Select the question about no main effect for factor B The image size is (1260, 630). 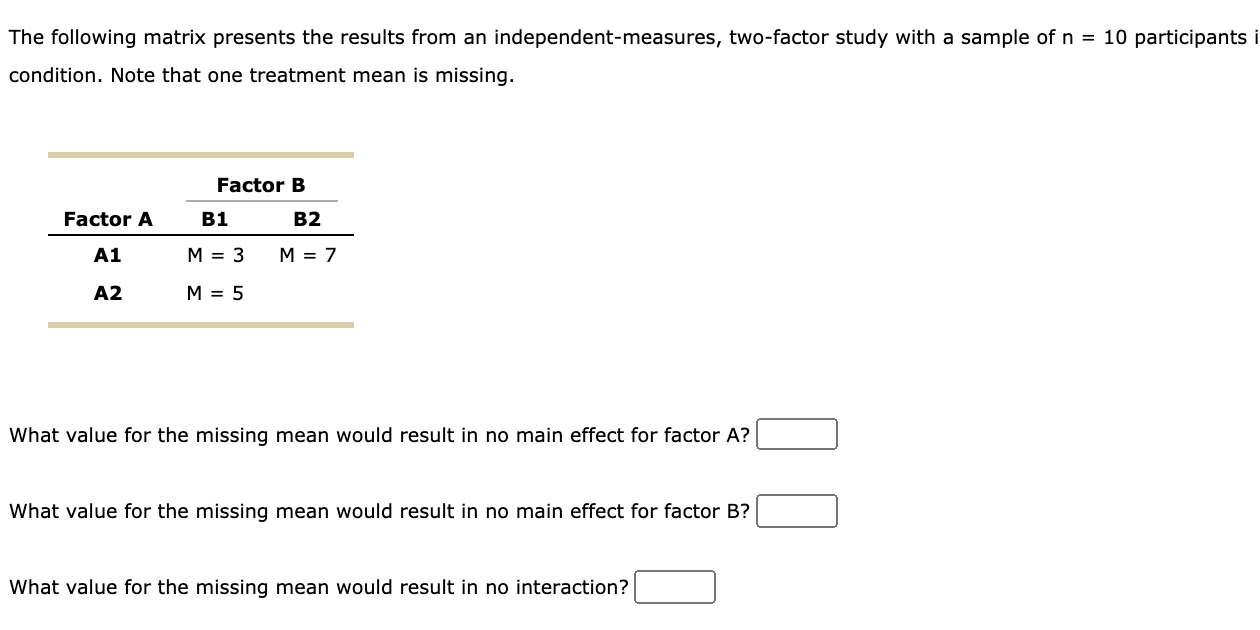[378, 511]
